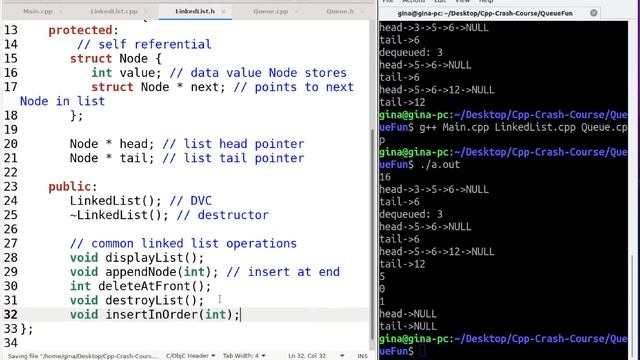Click line number 19 in the gutter
This screenshot has height=360, width=640.
11,130
